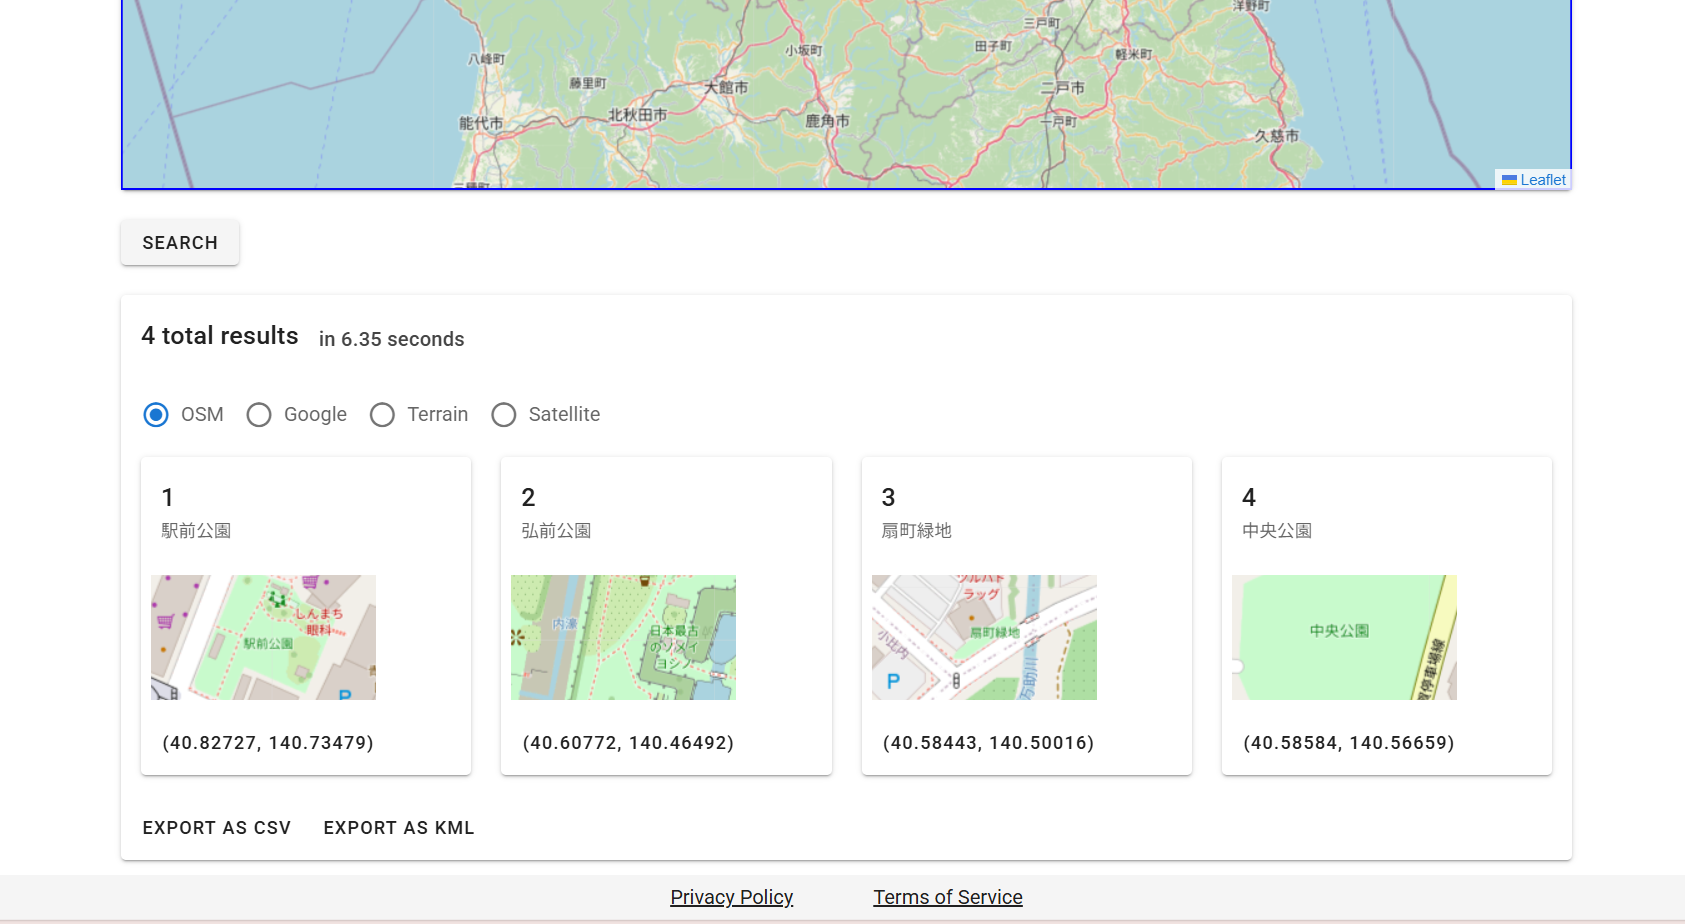The height and width of the screenshot is (924, 1685).
Task: Open map thumbnail for result 1 駅前公園
Action: [x=263, y=637]
